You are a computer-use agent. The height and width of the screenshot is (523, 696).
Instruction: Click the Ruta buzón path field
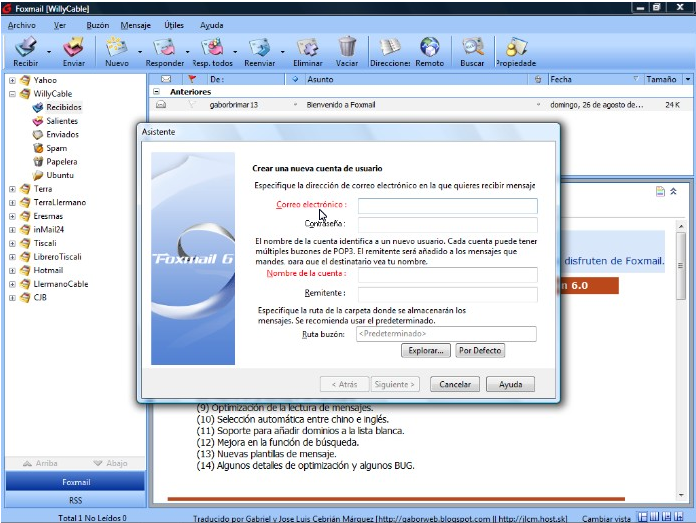[446, 334]
